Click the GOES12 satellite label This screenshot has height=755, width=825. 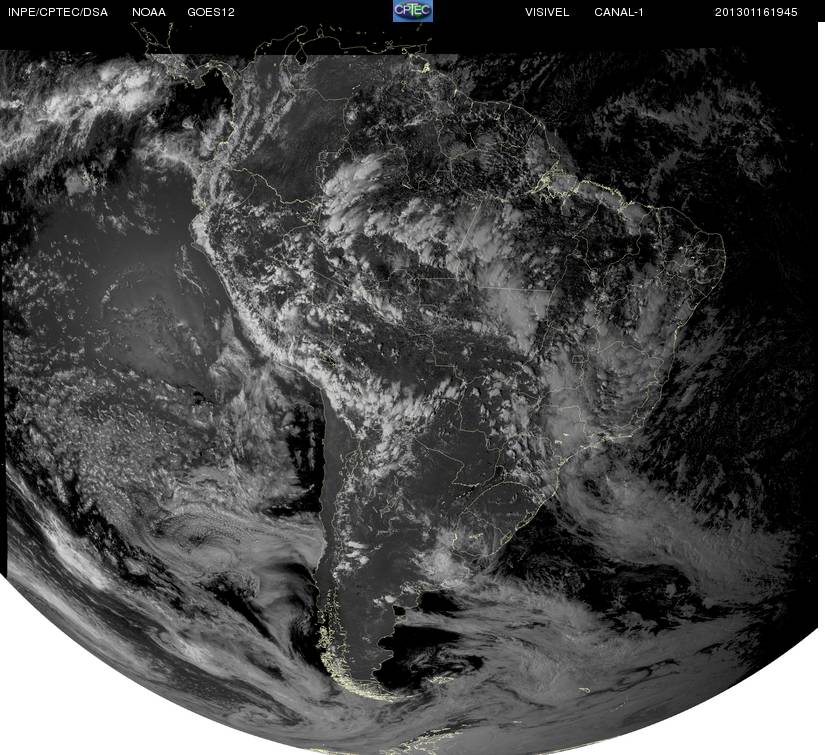click(211, 13)
